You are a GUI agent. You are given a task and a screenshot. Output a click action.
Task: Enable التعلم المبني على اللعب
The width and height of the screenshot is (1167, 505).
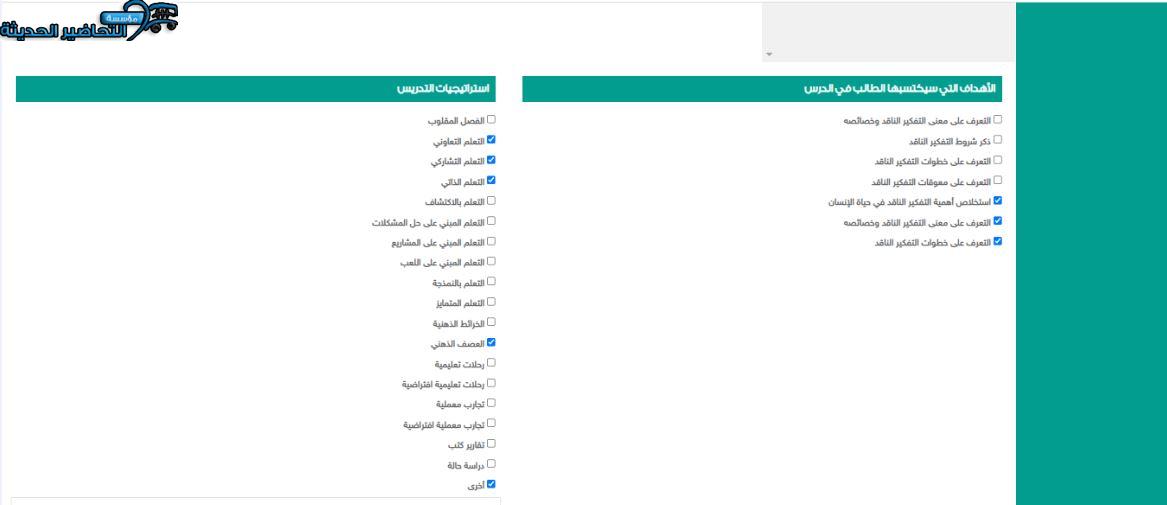coord(491,262)
